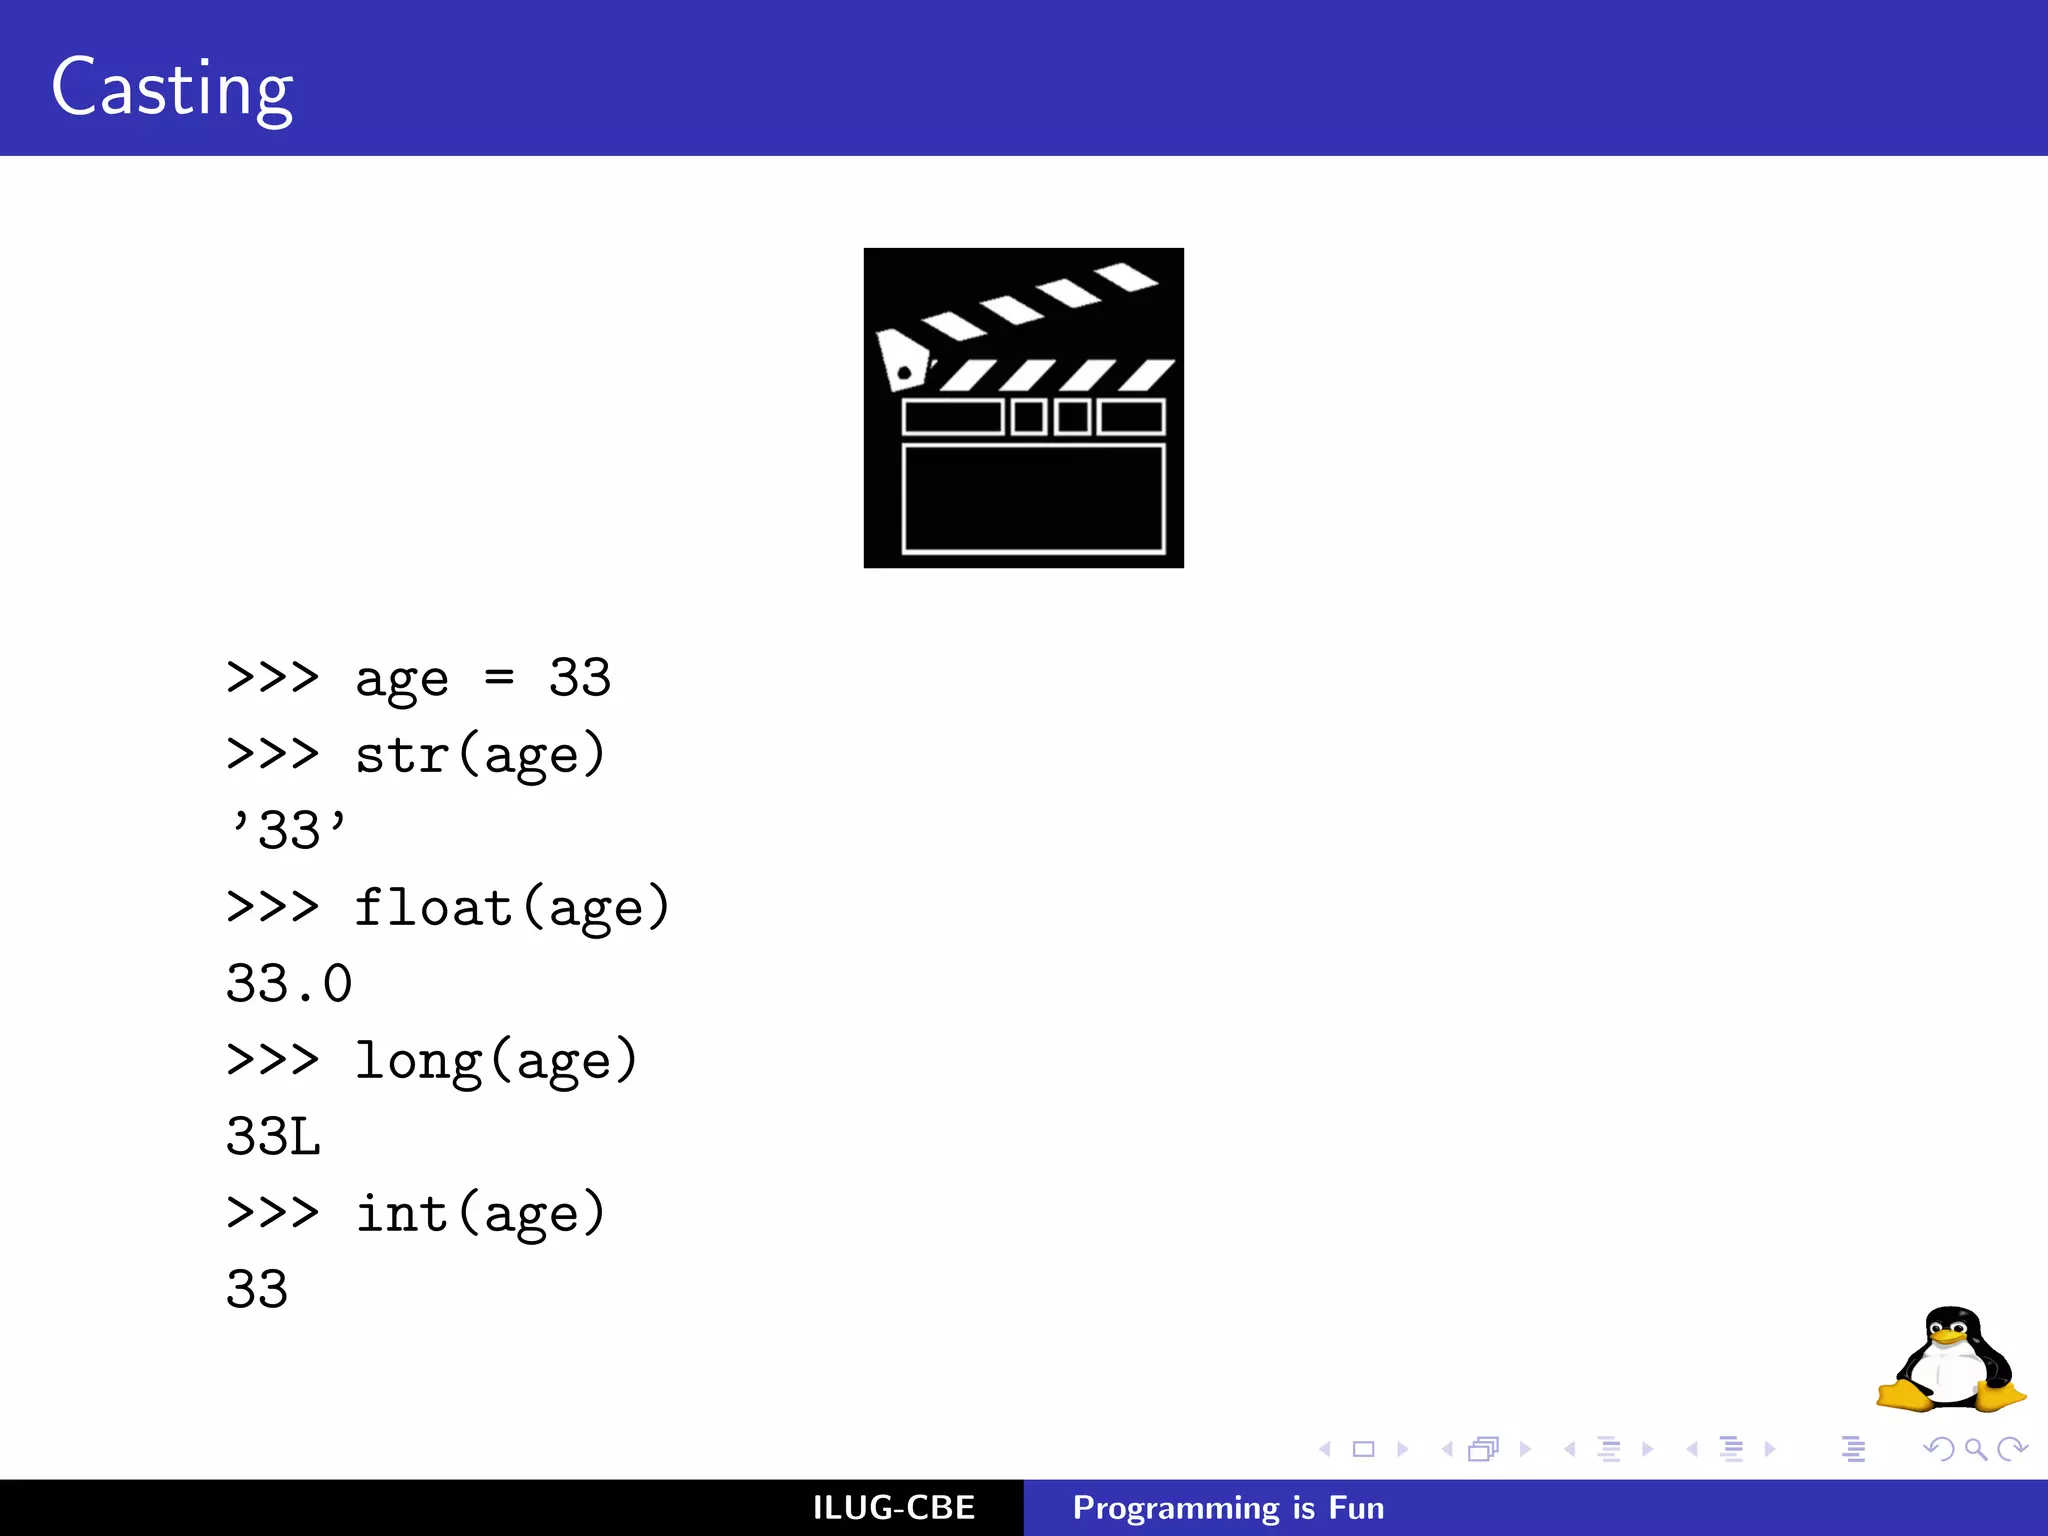Click the go forward curved arrow
This screenshot has width=2048, height=1536.
2012,1449
